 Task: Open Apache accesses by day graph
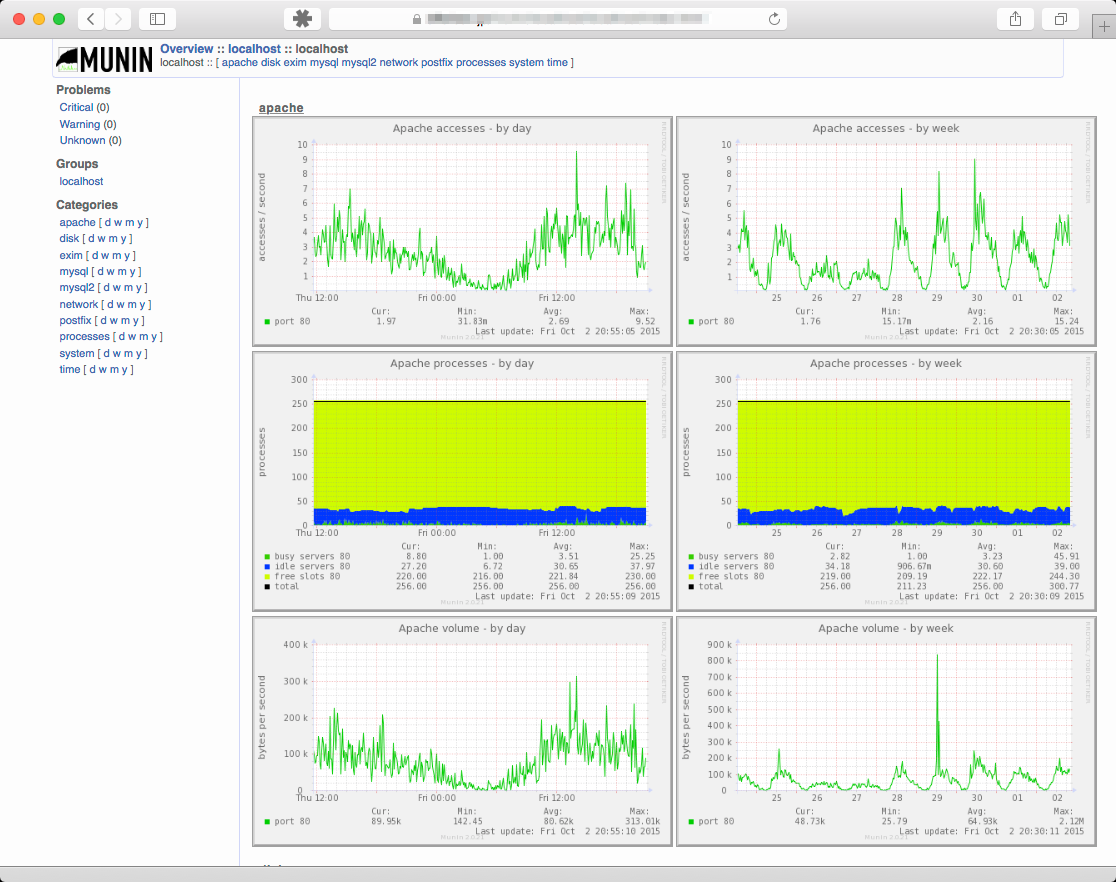click(x=463, y=231)
